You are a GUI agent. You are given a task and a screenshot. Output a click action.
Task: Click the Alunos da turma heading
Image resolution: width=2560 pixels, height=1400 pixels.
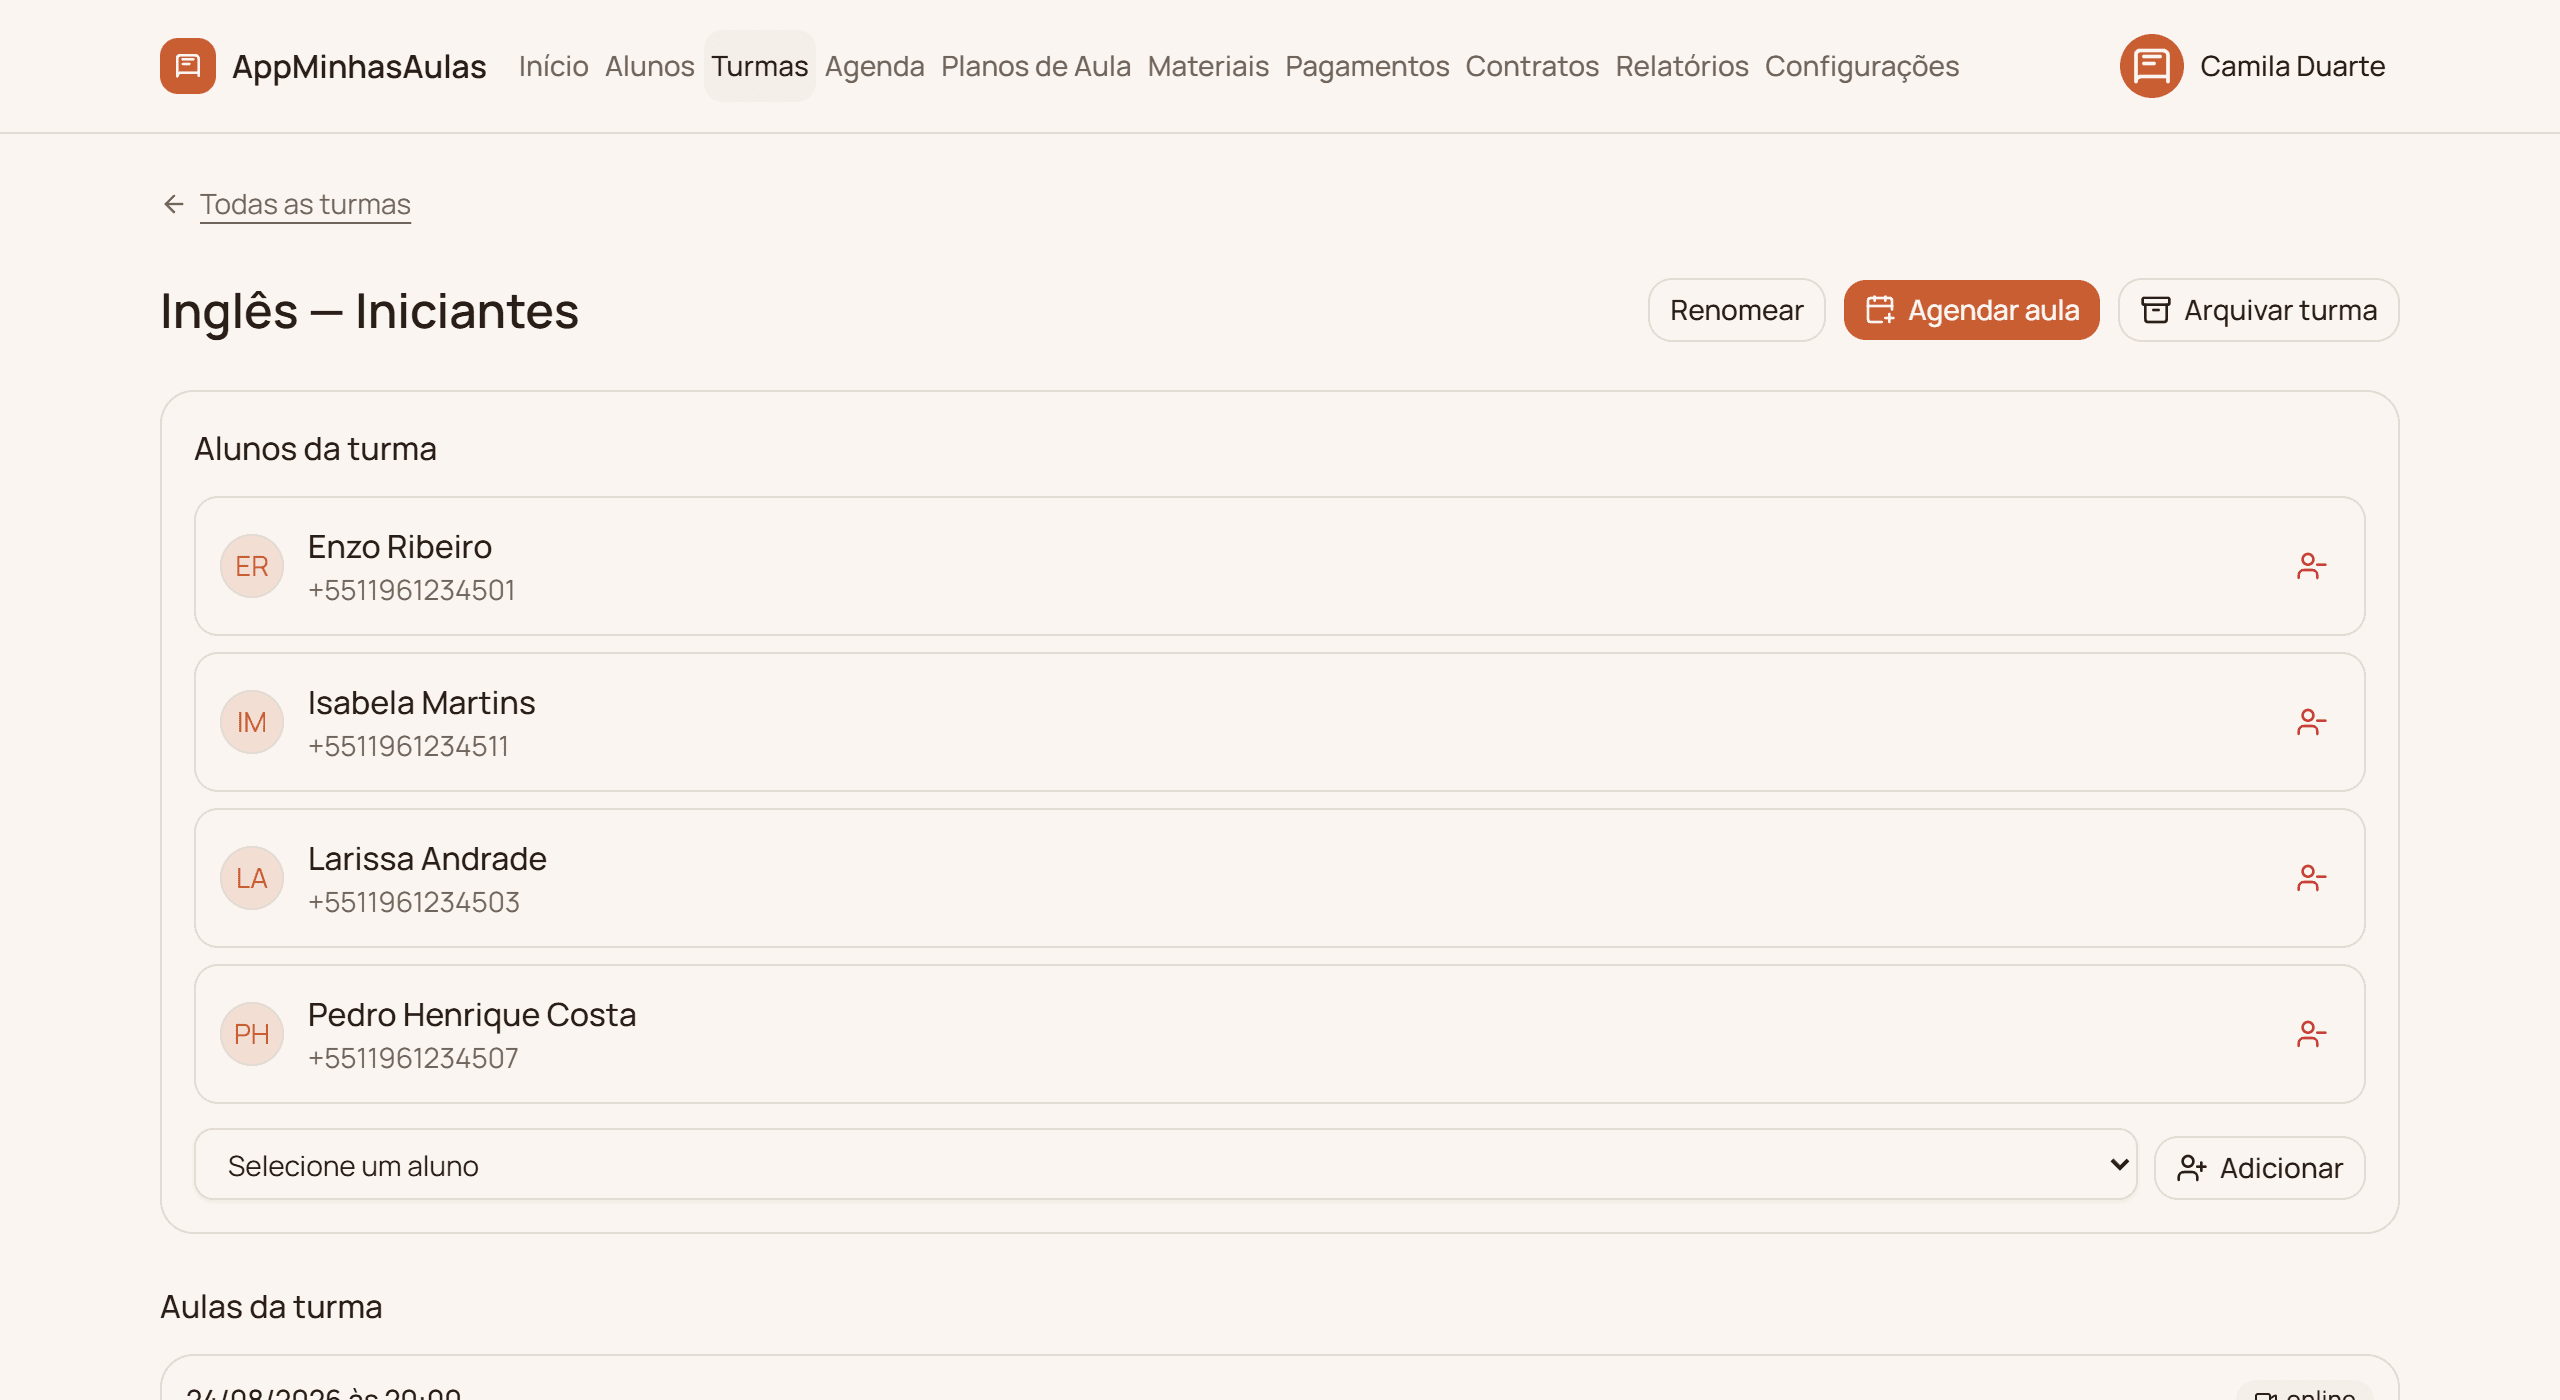(x=316, y=449)
